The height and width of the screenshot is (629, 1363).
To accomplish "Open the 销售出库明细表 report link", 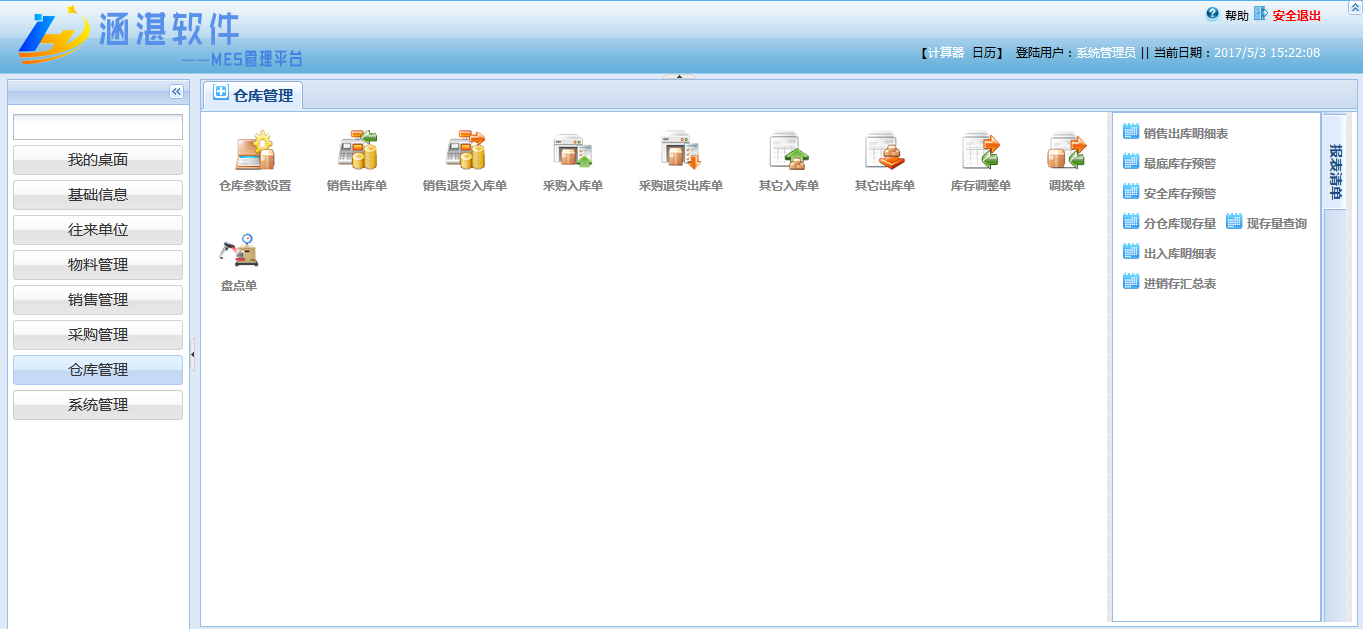I will 1185,133.
